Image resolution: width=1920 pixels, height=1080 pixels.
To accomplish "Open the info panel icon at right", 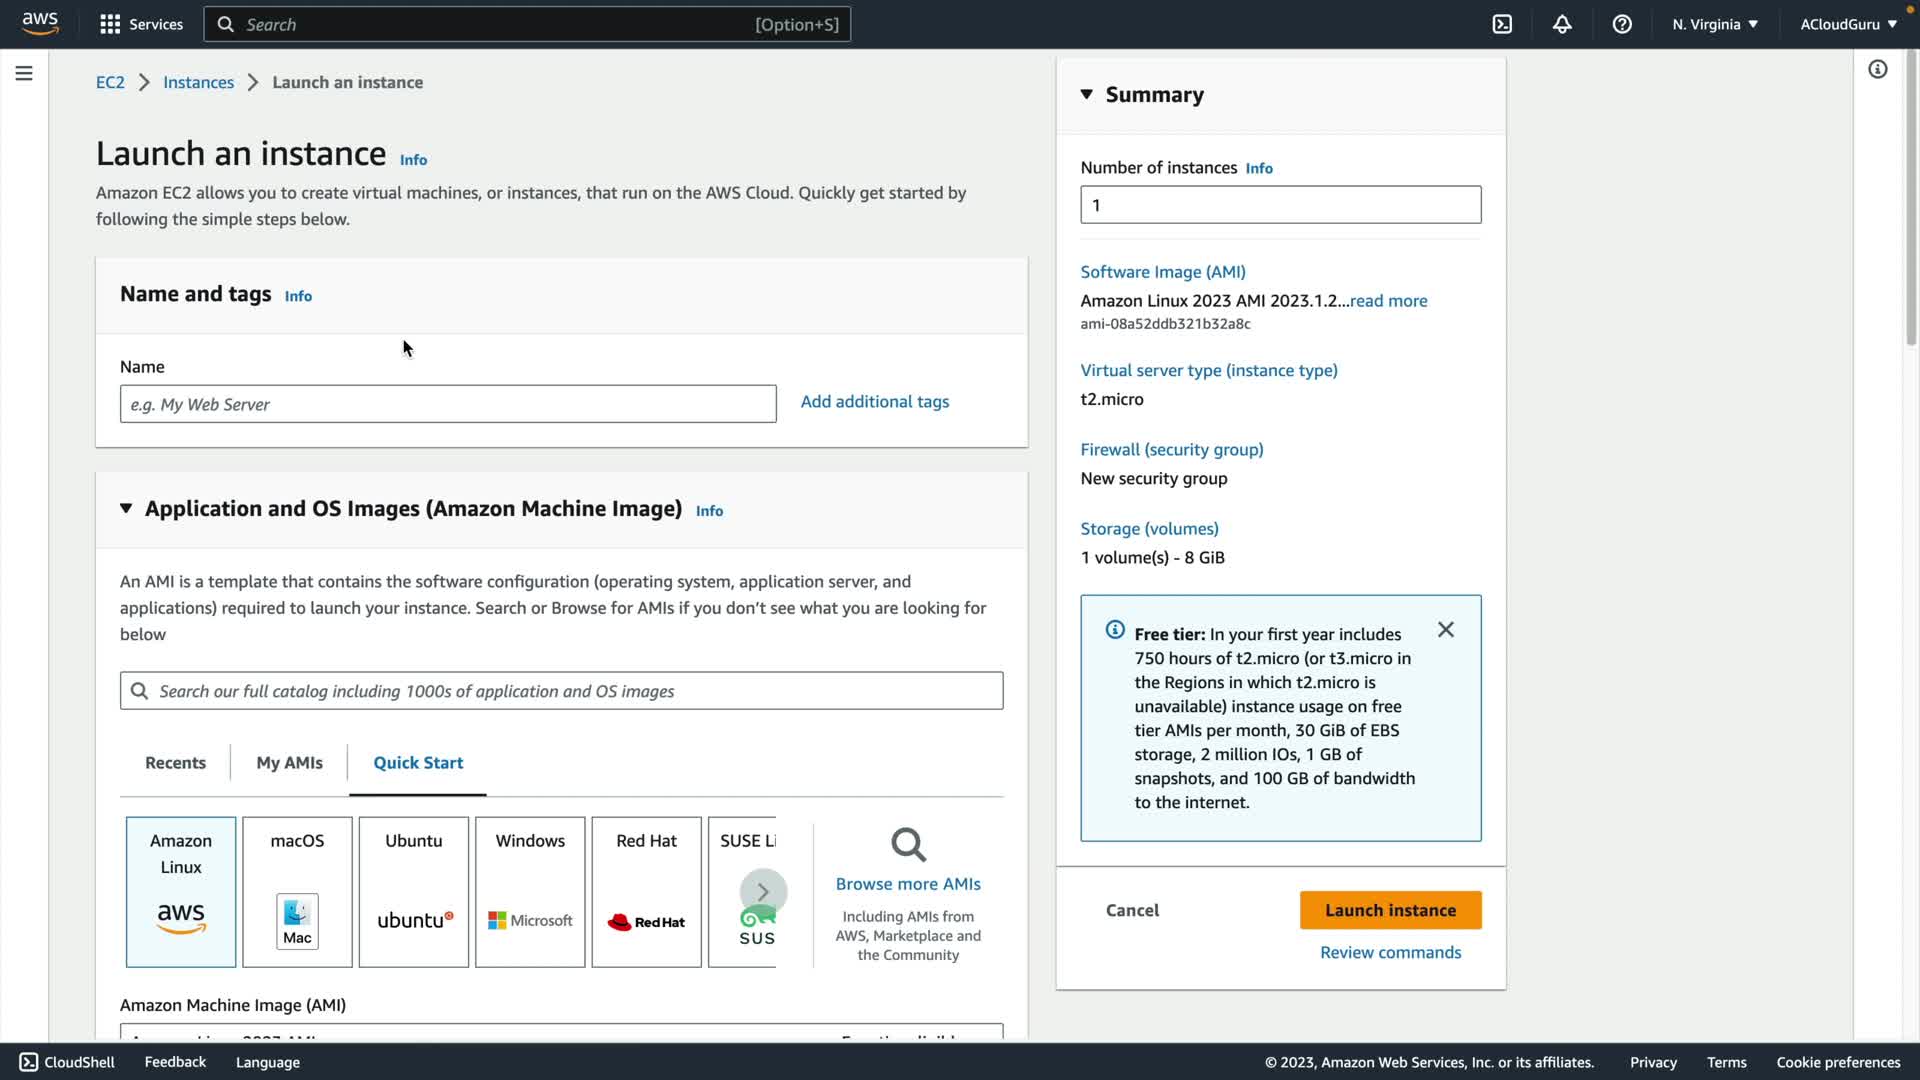I will point(1877,69).
